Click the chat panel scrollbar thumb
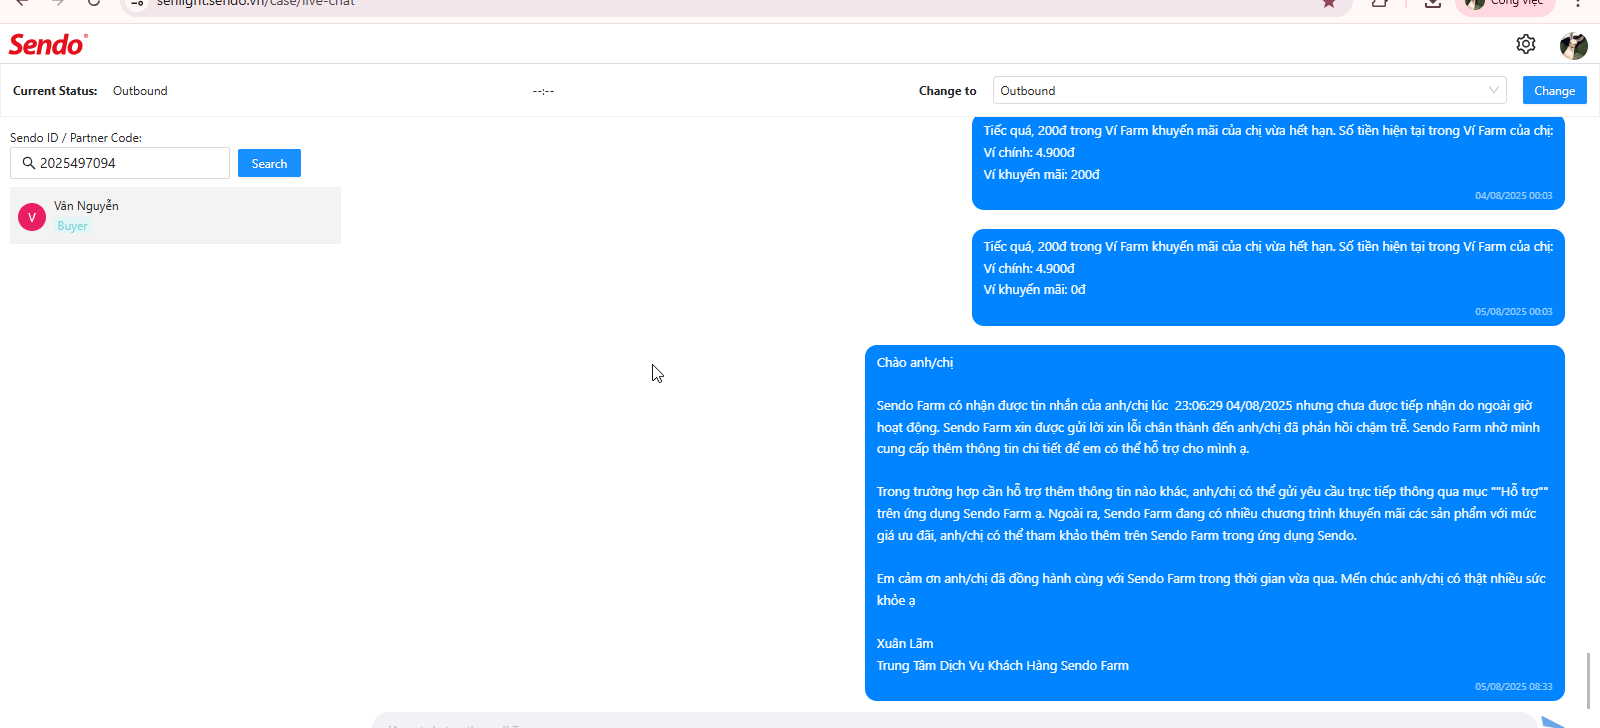This screenshot has height=728, width=1600. [1587, 680]
